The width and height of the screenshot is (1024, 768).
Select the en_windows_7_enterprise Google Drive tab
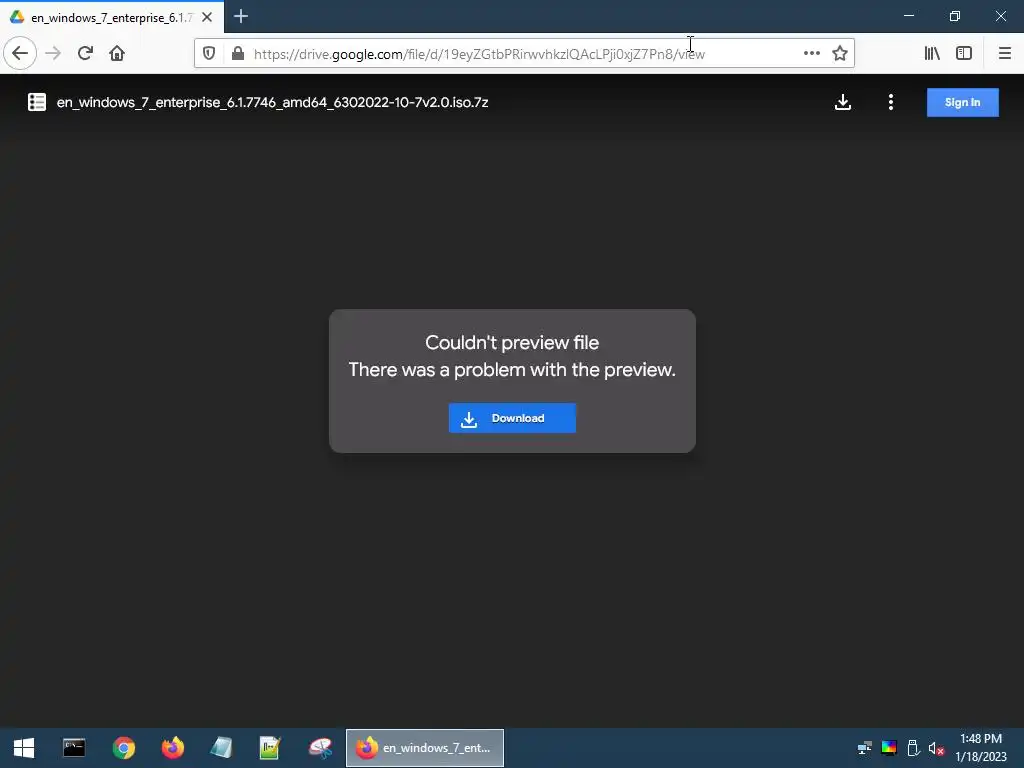(112, 17)
